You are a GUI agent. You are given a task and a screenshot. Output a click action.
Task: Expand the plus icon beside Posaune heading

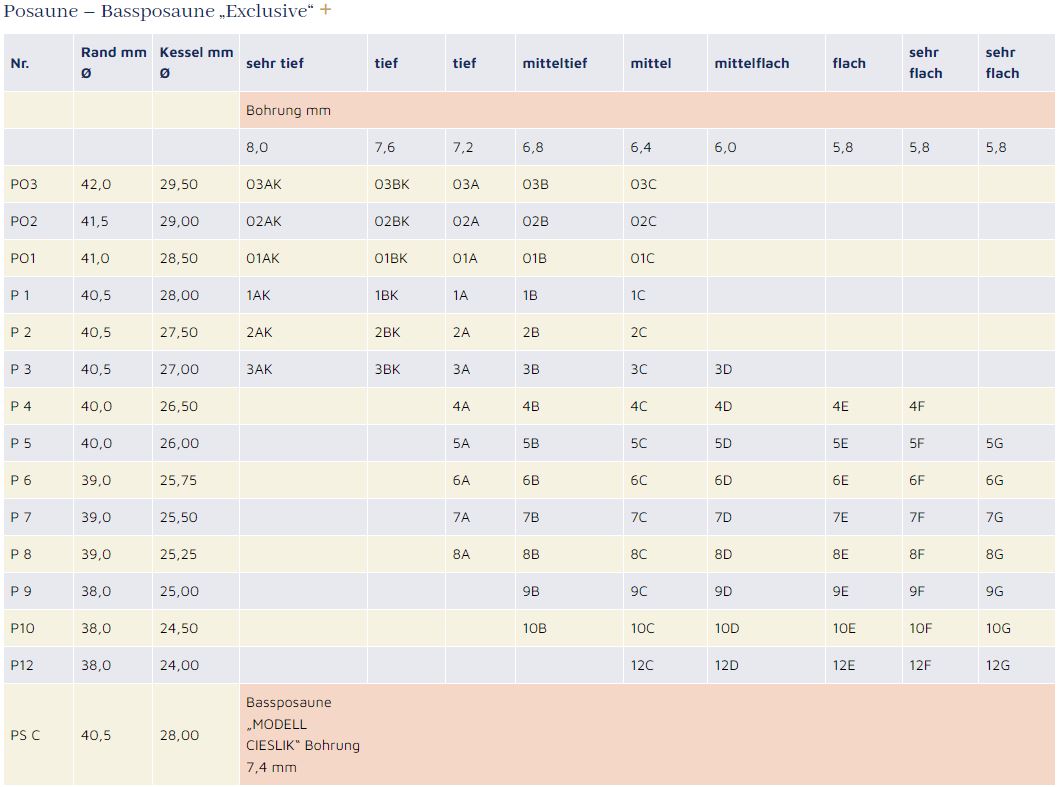click(325, 11)
